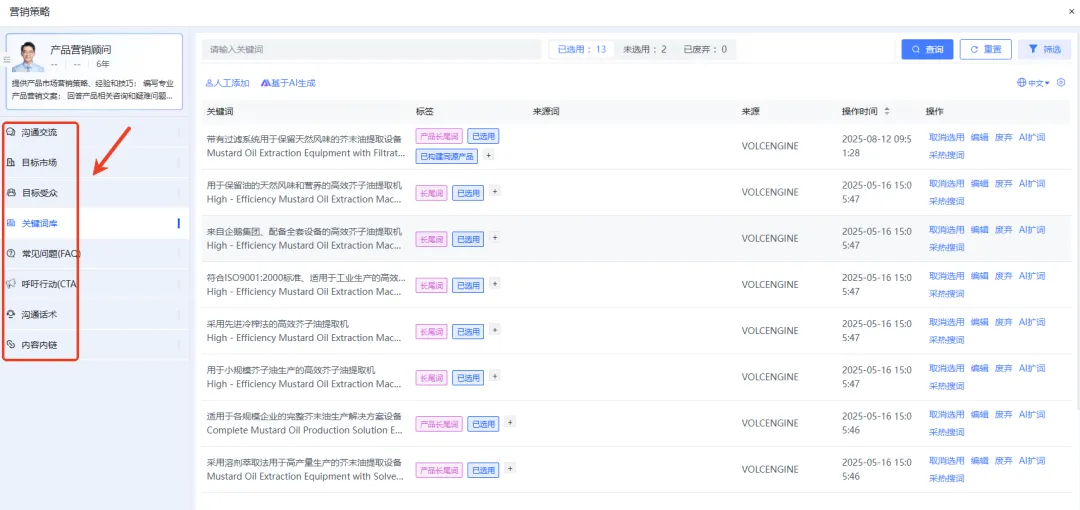
Task: Select the 目标市场 building icon
Action: pos(11,162)
